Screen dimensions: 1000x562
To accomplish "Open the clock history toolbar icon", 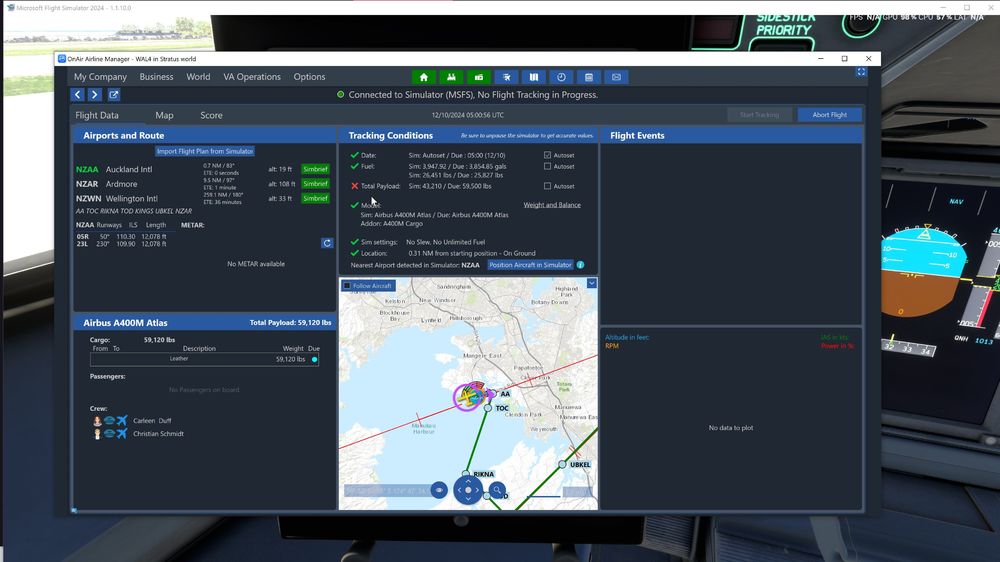I will (x=561, y=77).
